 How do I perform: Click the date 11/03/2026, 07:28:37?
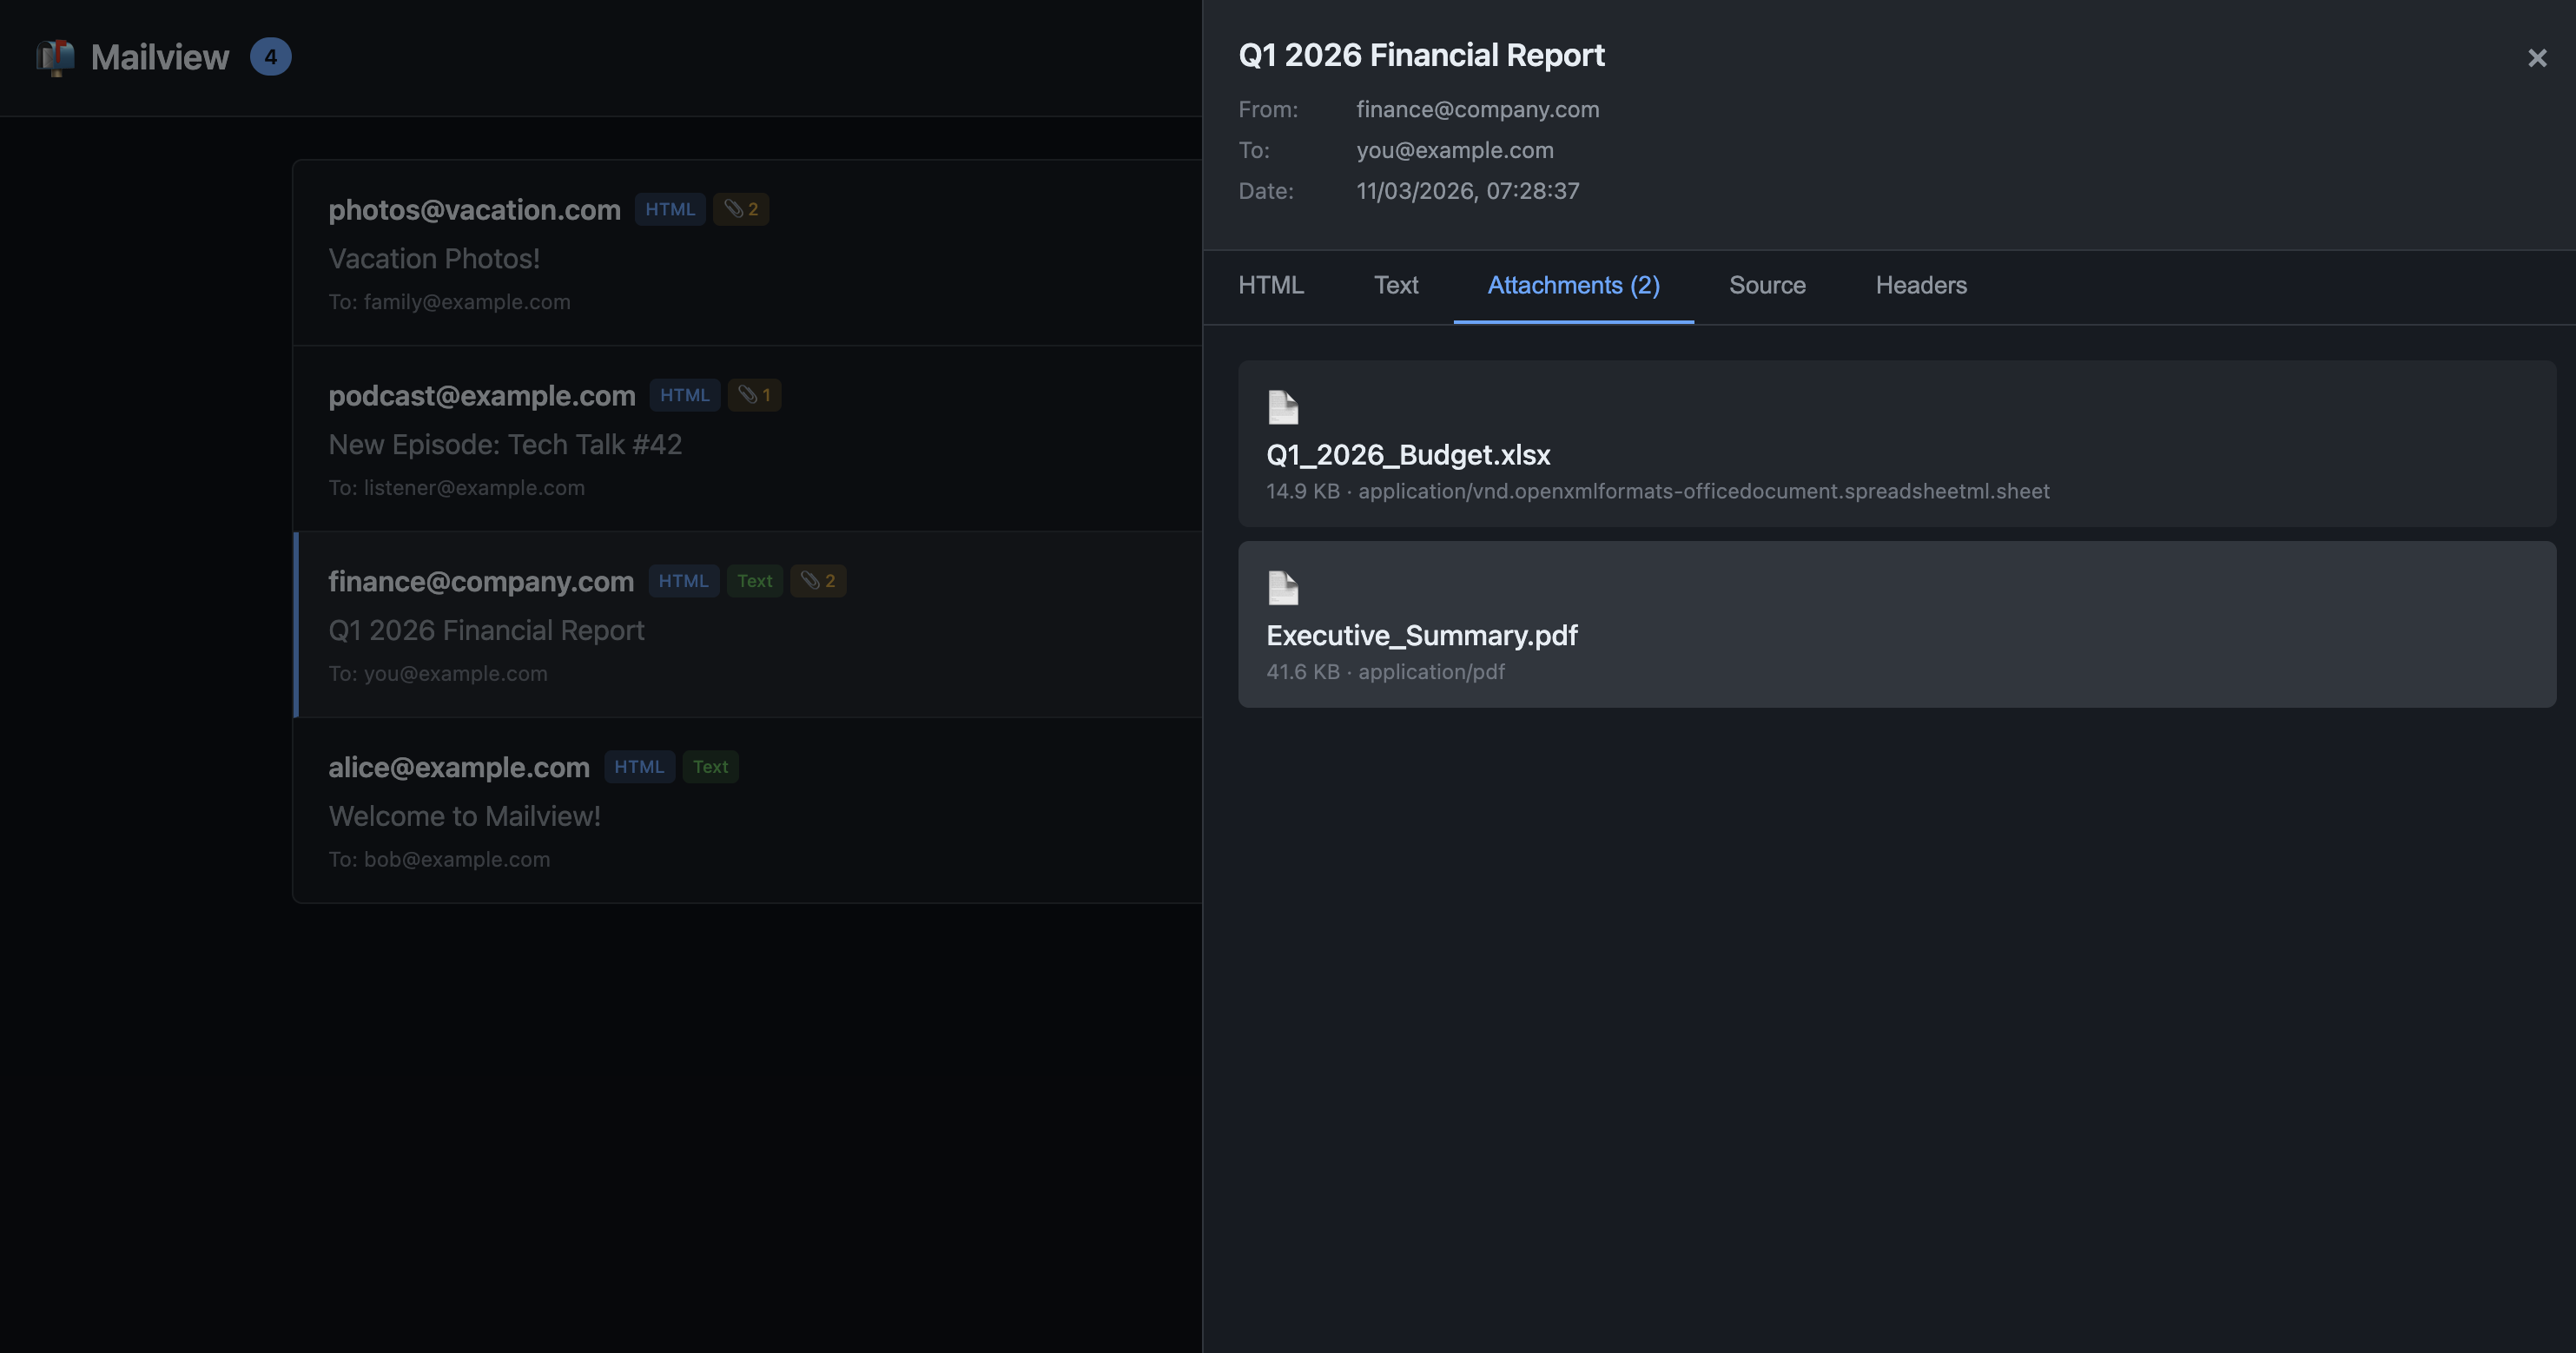point(1468,191)
